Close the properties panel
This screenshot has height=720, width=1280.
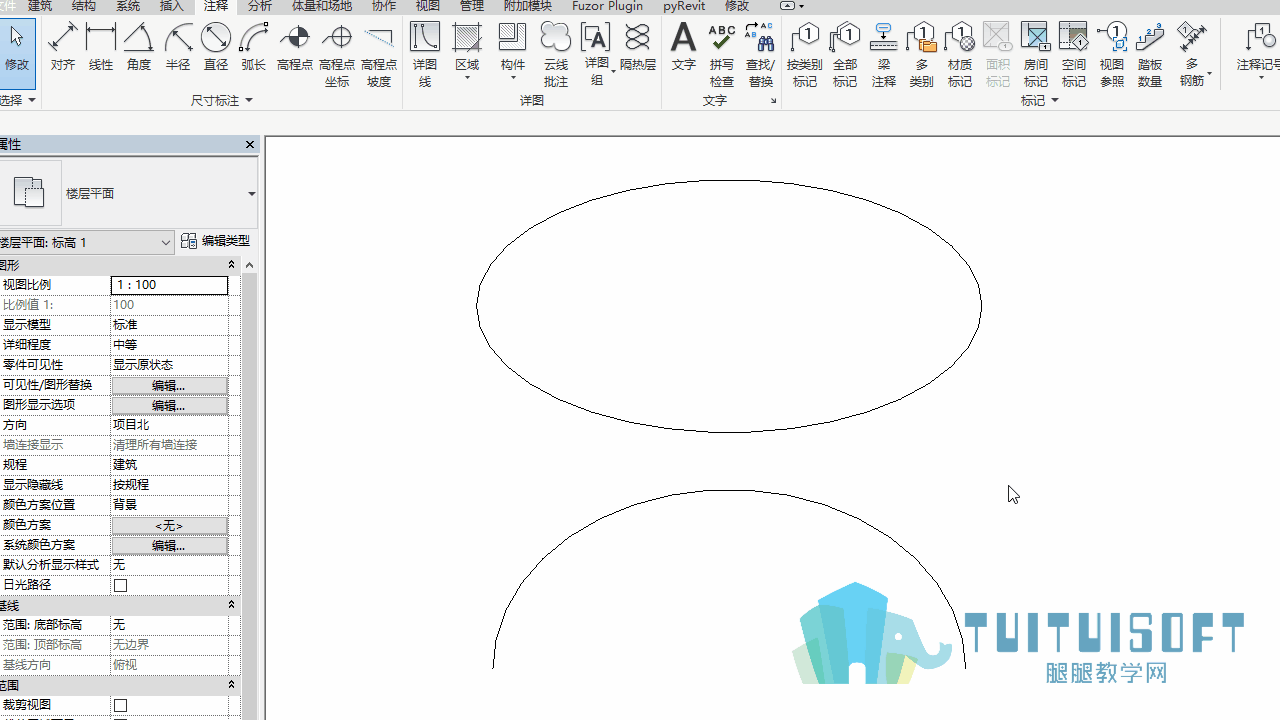(250, 145)
